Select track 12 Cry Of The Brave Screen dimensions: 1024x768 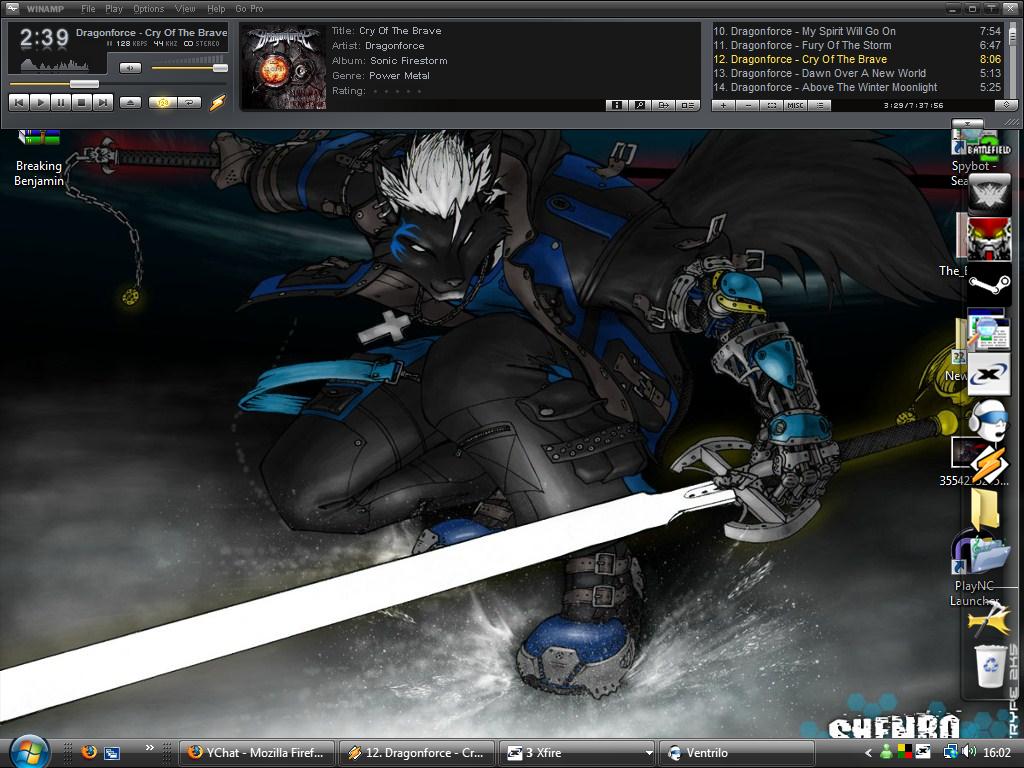pyautogui.click(x=857, y=59)
